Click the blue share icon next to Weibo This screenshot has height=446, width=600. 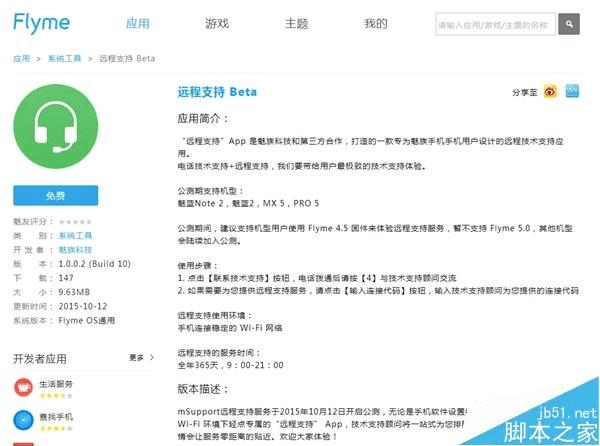click(x=572, y=91)
